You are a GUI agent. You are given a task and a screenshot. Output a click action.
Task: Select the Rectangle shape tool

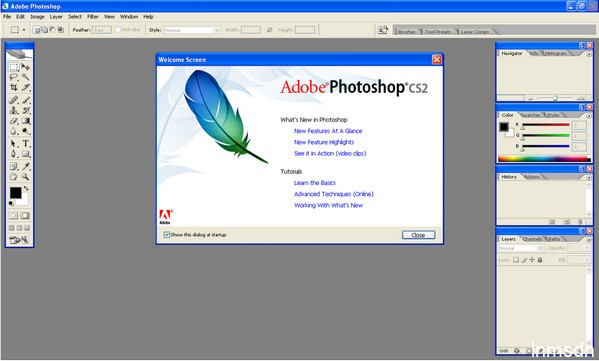pos(25,154)
